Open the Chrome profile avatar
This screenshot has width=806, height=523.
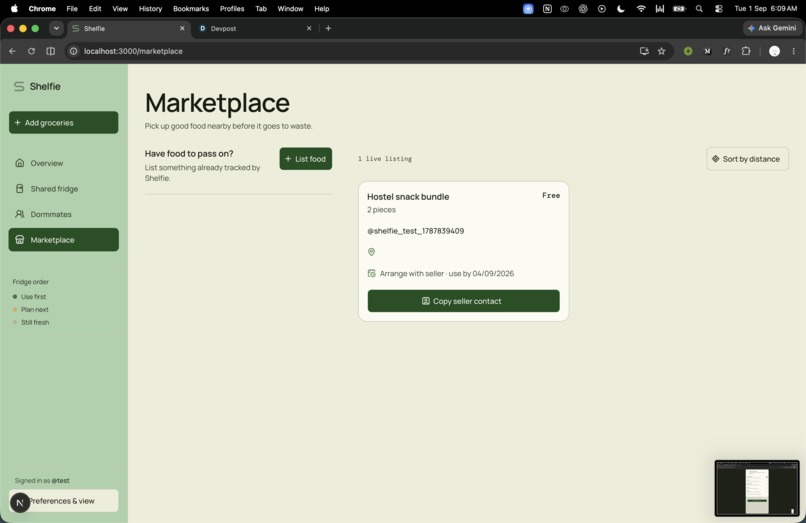774,51
